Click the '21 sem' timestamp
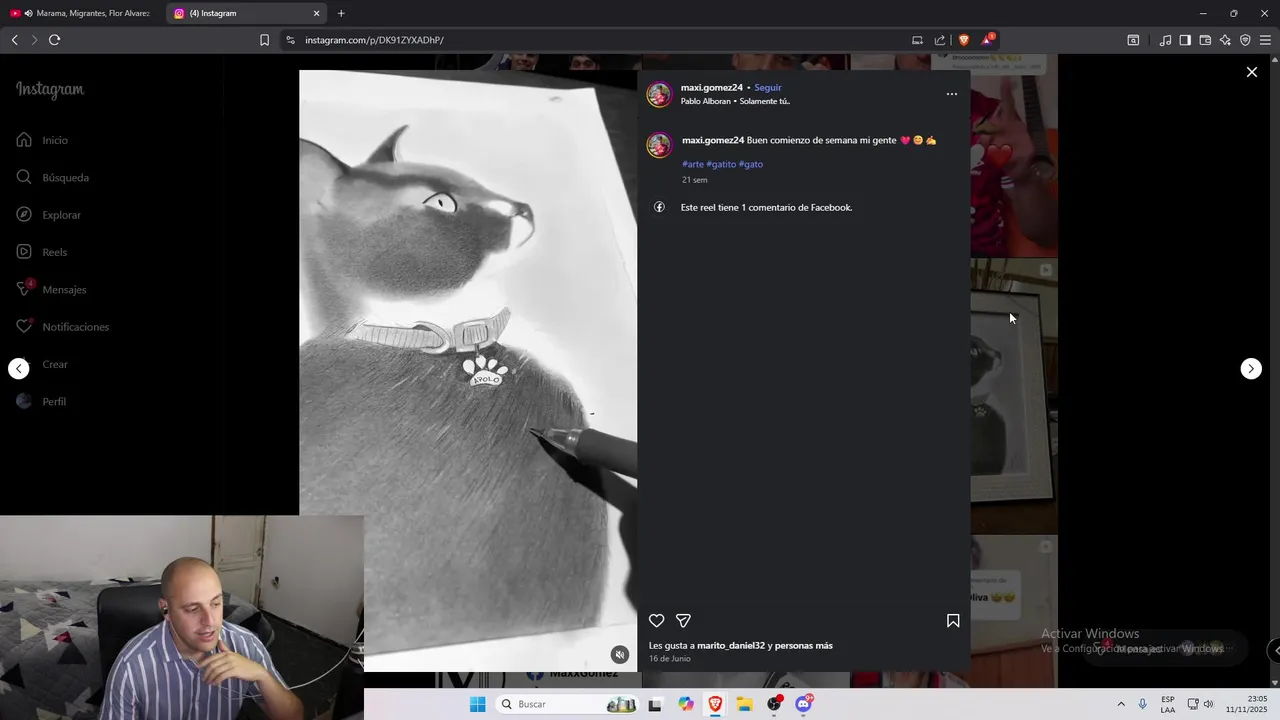Image resolution: width=1280 pixels, height=720 pixels. click(695, 180)
